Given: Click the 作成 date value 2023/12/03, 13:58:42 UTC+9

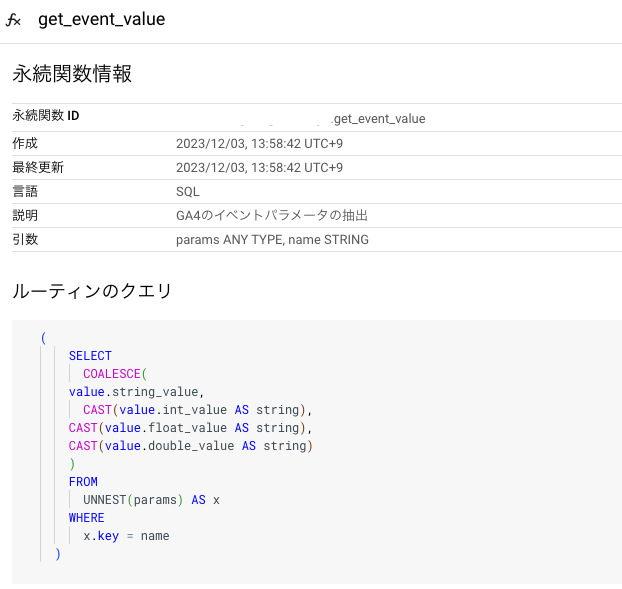Looking at the screenshot, I should click(x=259, y=144).
